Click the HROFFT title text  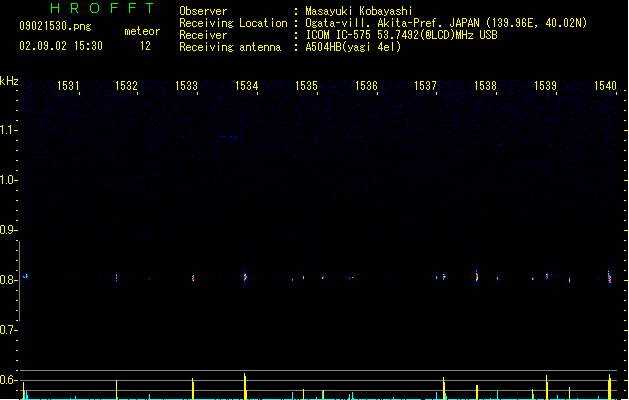102,8
